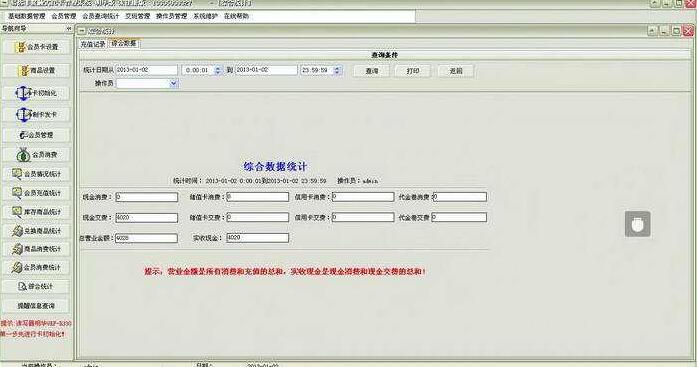Collapse the 导航向导 sidebar panel
The image size is (697, 367).
[x=68, y=28]
